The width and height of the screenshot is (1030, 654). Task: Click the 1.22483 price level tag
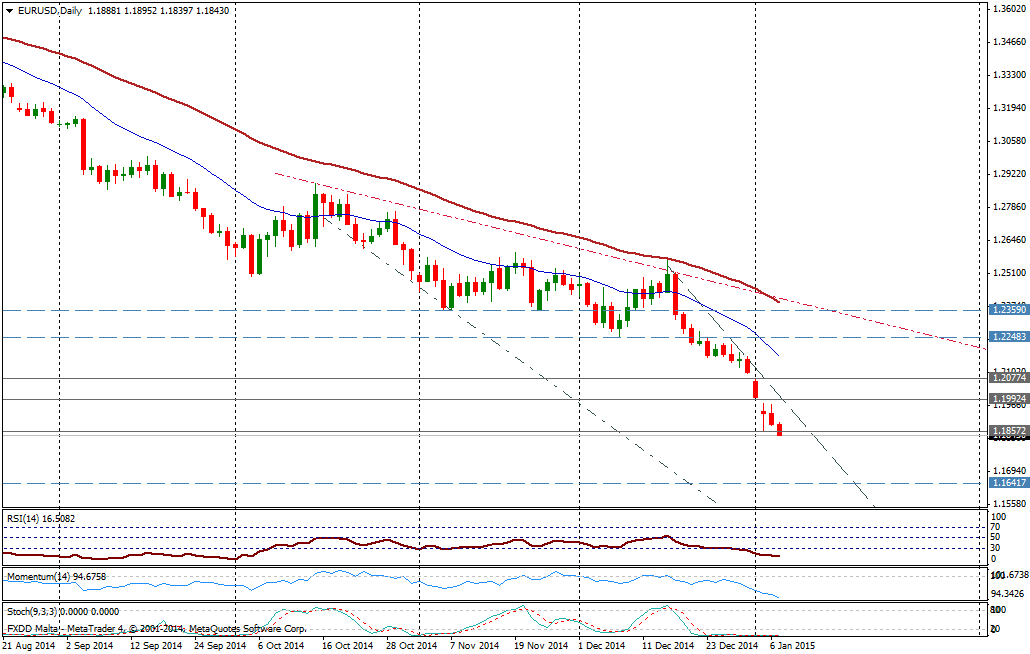1008,337
